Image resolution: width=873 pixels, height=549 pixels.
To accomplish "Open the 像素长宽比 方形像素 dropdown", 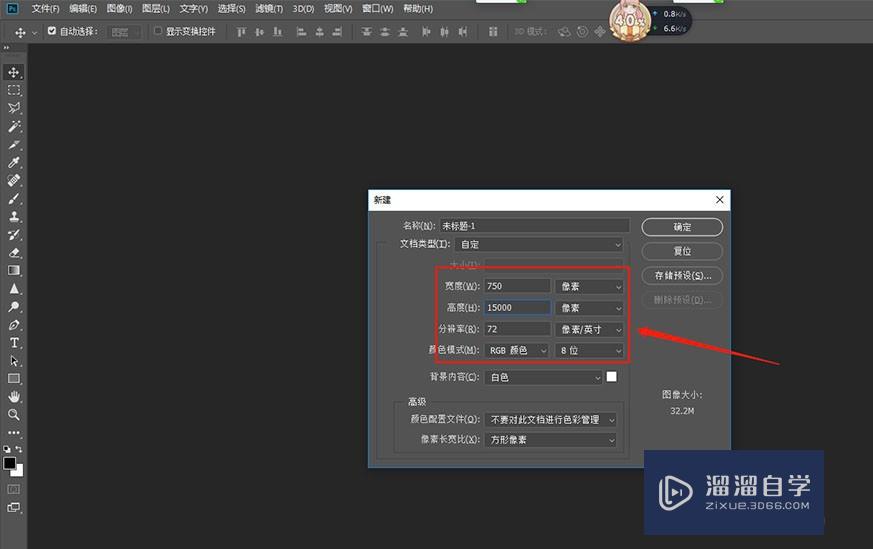I will [551, 440].
